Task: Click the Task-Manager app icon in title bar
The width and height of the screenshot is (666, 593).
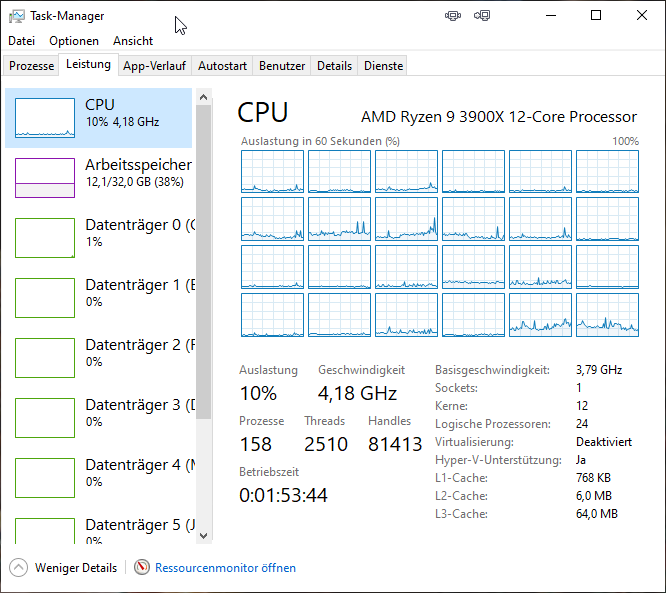Action: (x=18, y=16)
